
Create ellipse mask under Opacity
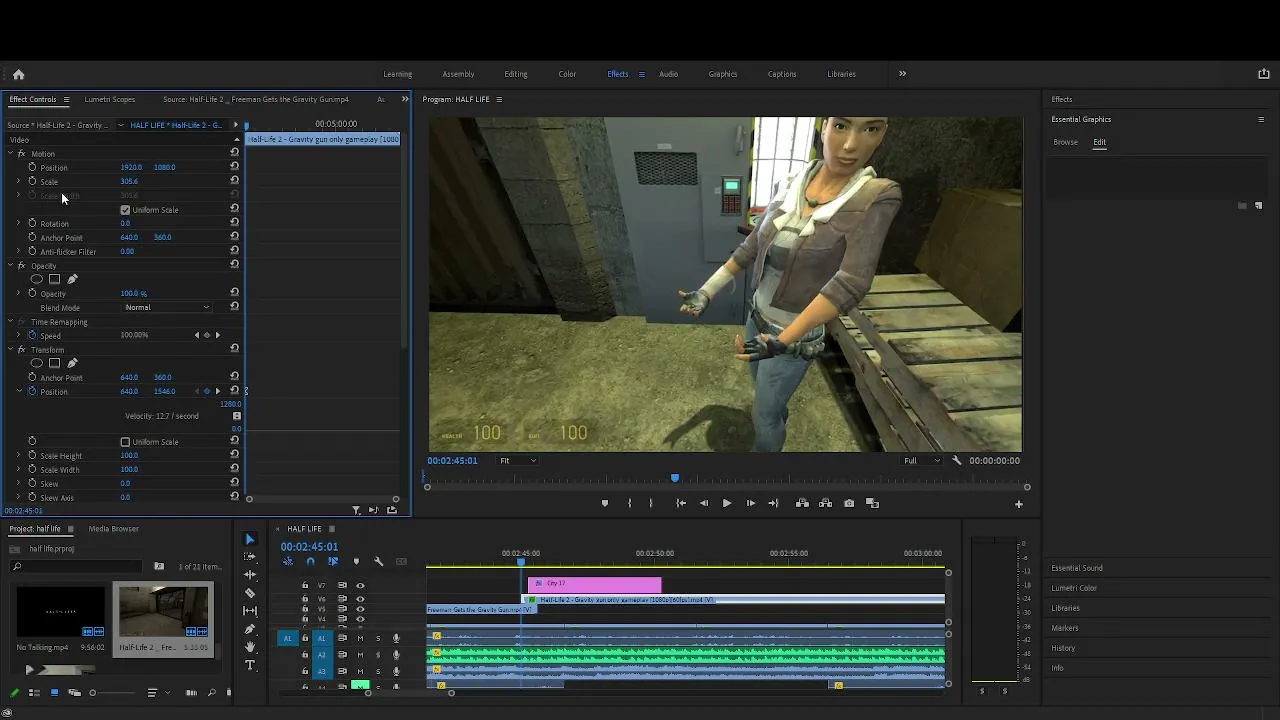37,279
